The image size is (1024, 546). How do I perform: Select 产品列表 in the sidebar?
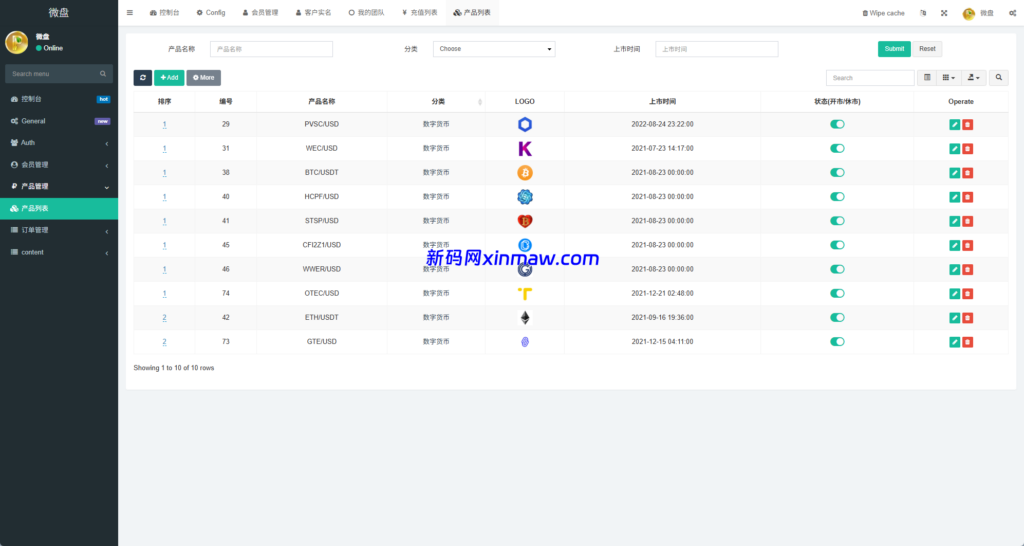pyautogui.click(x=59, y=208)
